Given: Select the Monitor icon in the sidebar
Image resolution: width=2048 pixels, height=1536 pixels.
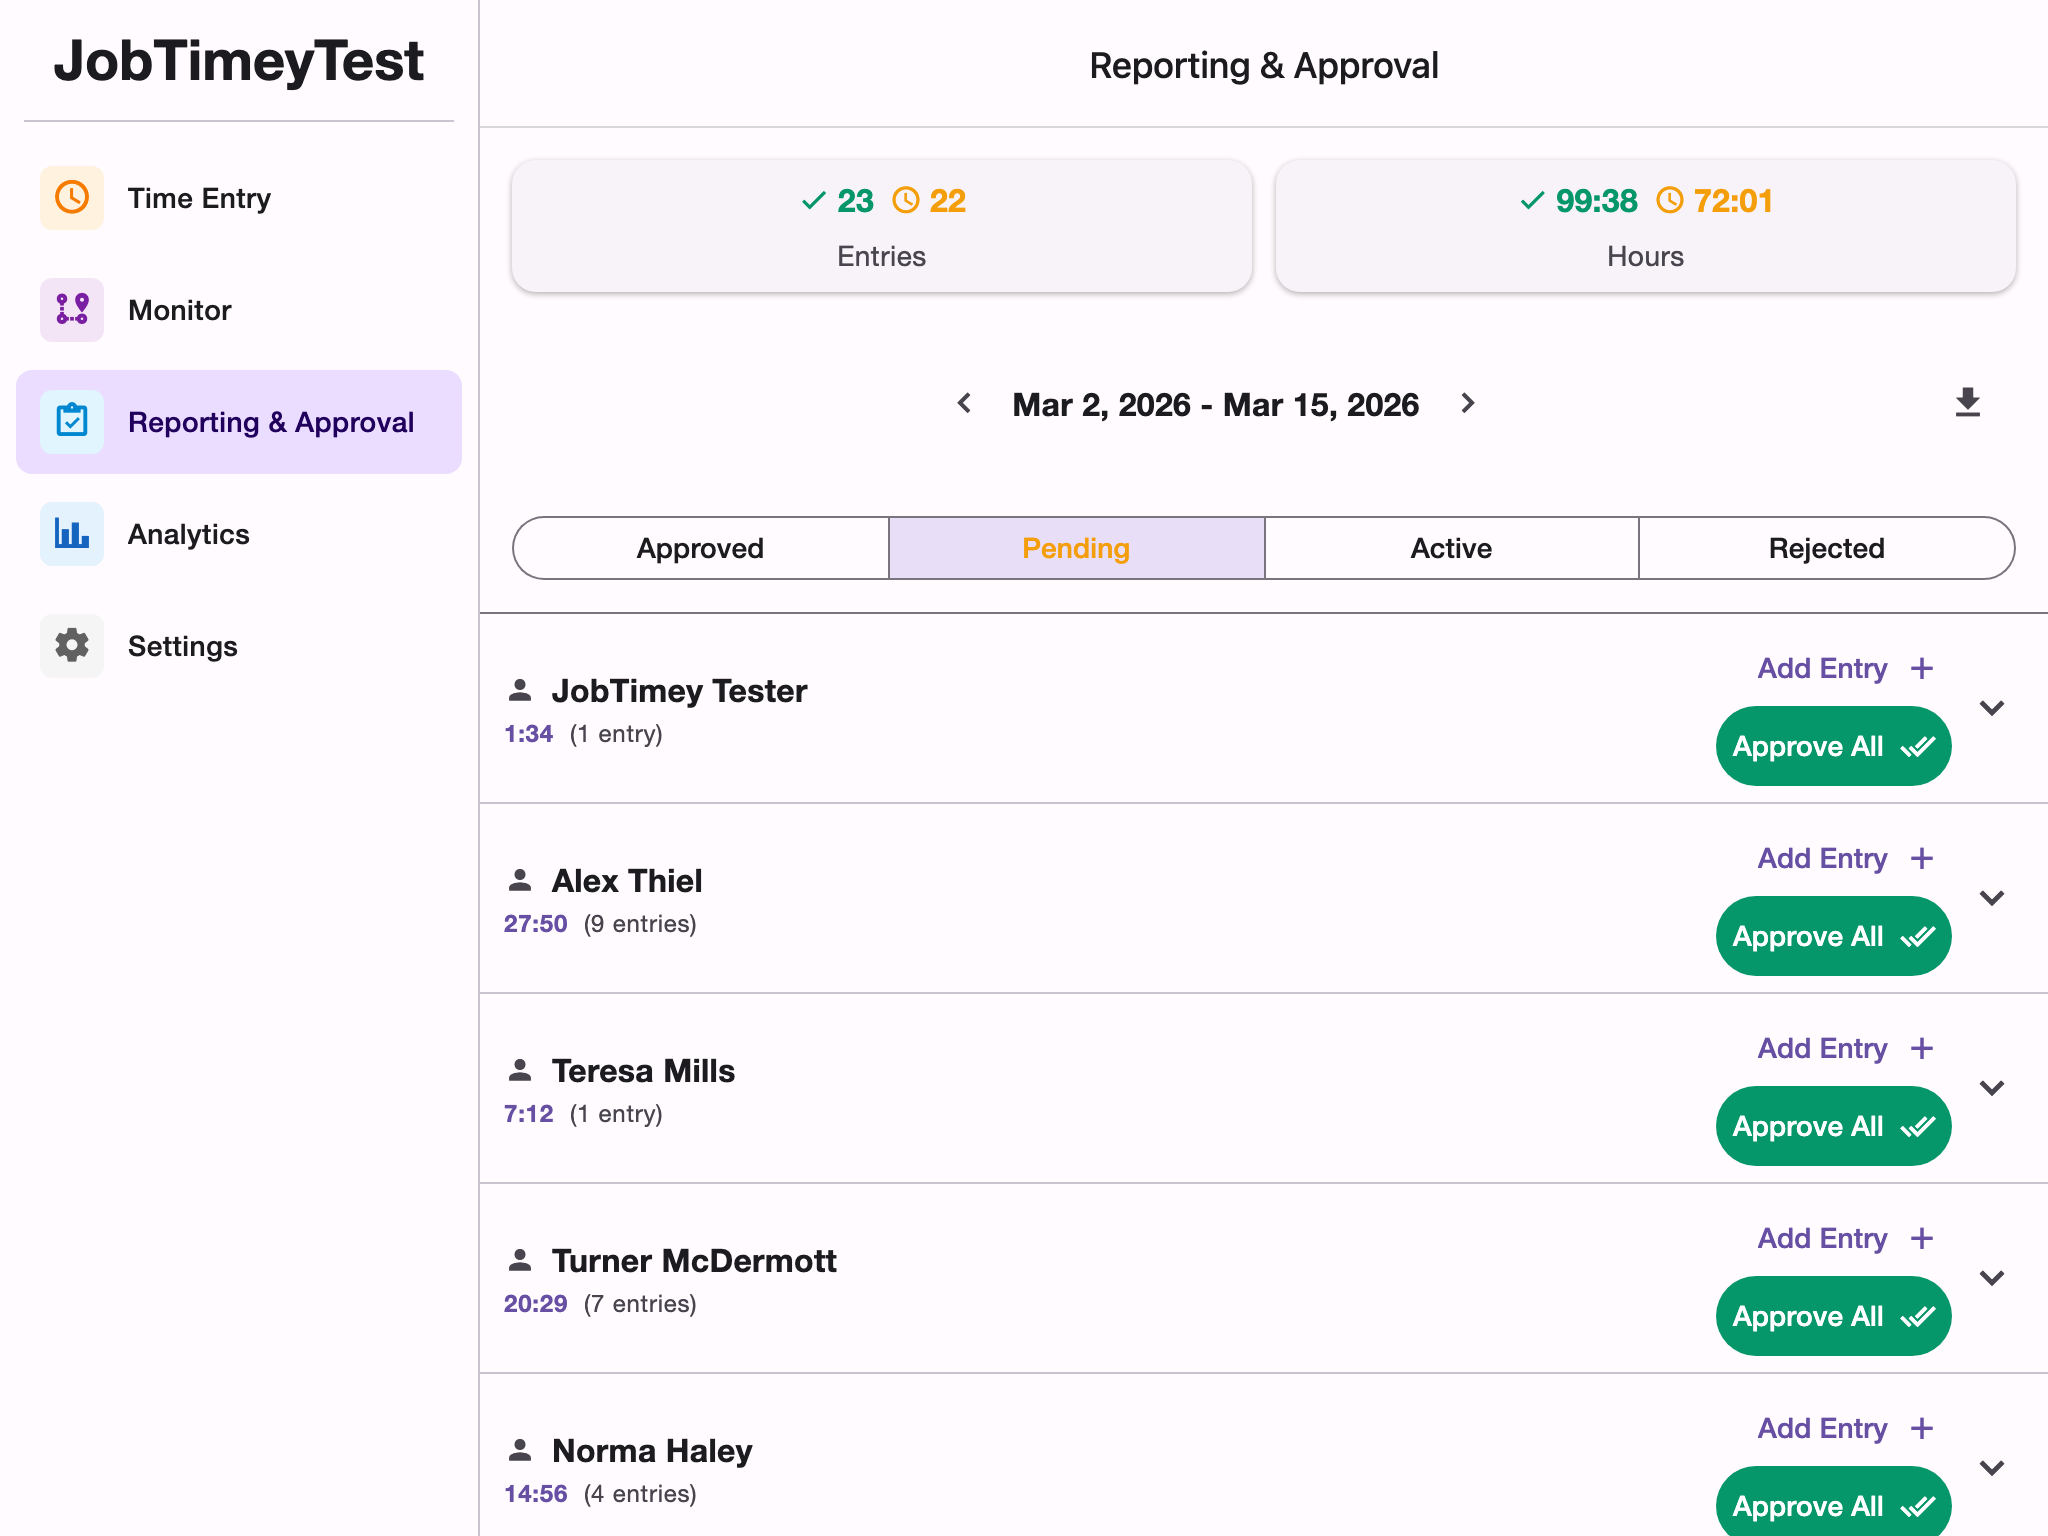Looking at the screenshot, I should (x=71, y=310).
